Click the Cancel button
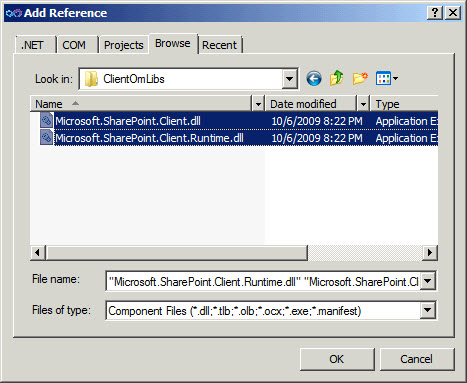This screenshot has height=383, width=467. tap(417, 359)
